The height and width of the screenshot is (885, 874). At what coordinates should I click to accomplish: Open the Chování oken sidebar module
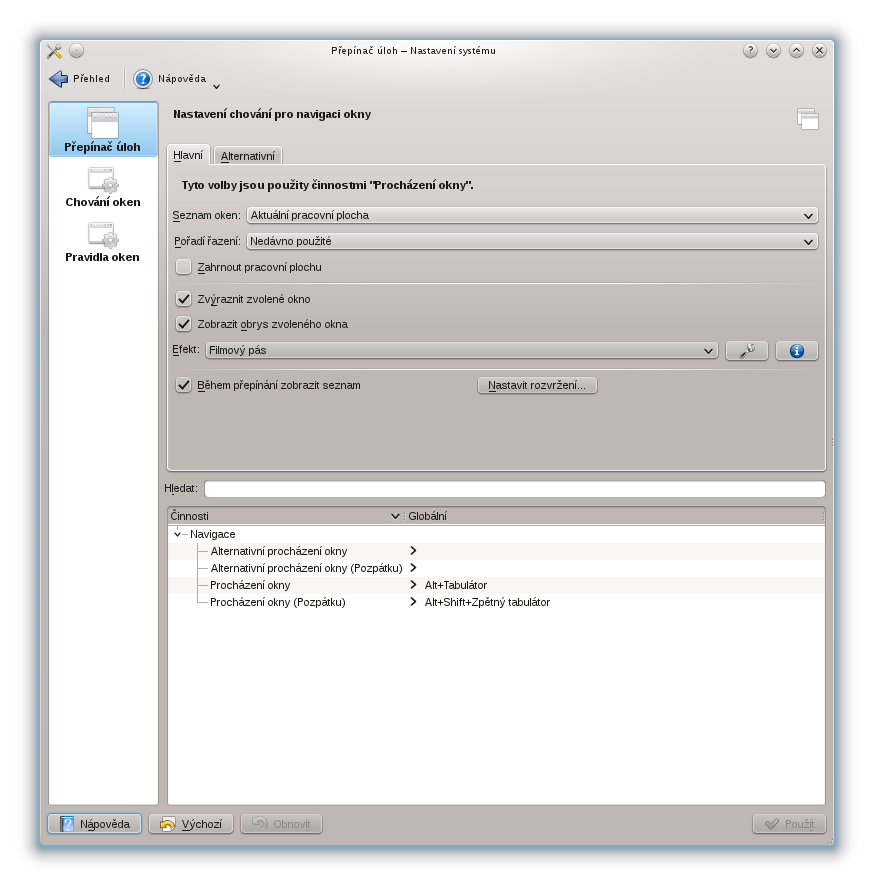103,188
